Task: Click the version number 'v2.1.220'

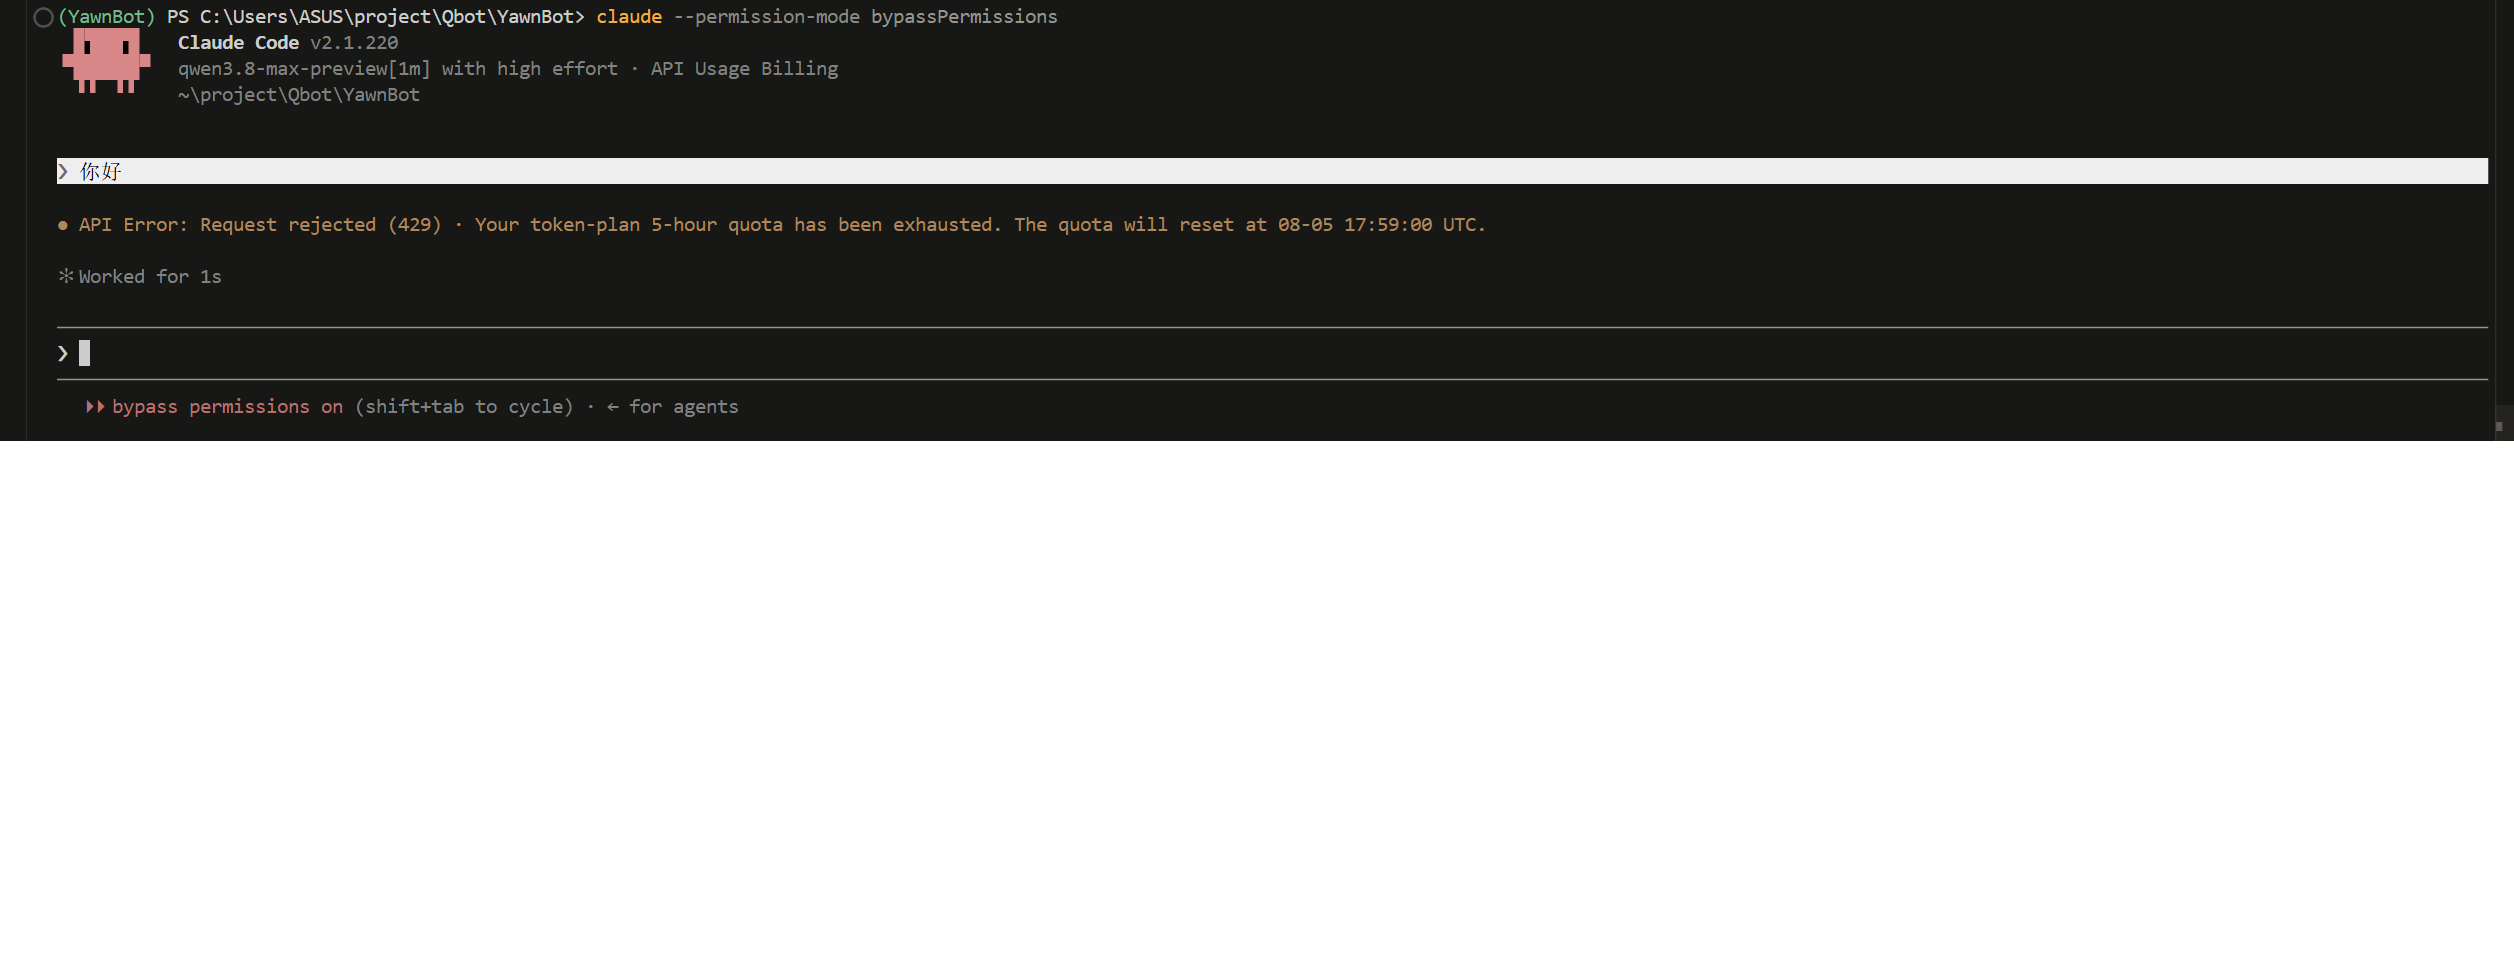Action: click(354, 43)
